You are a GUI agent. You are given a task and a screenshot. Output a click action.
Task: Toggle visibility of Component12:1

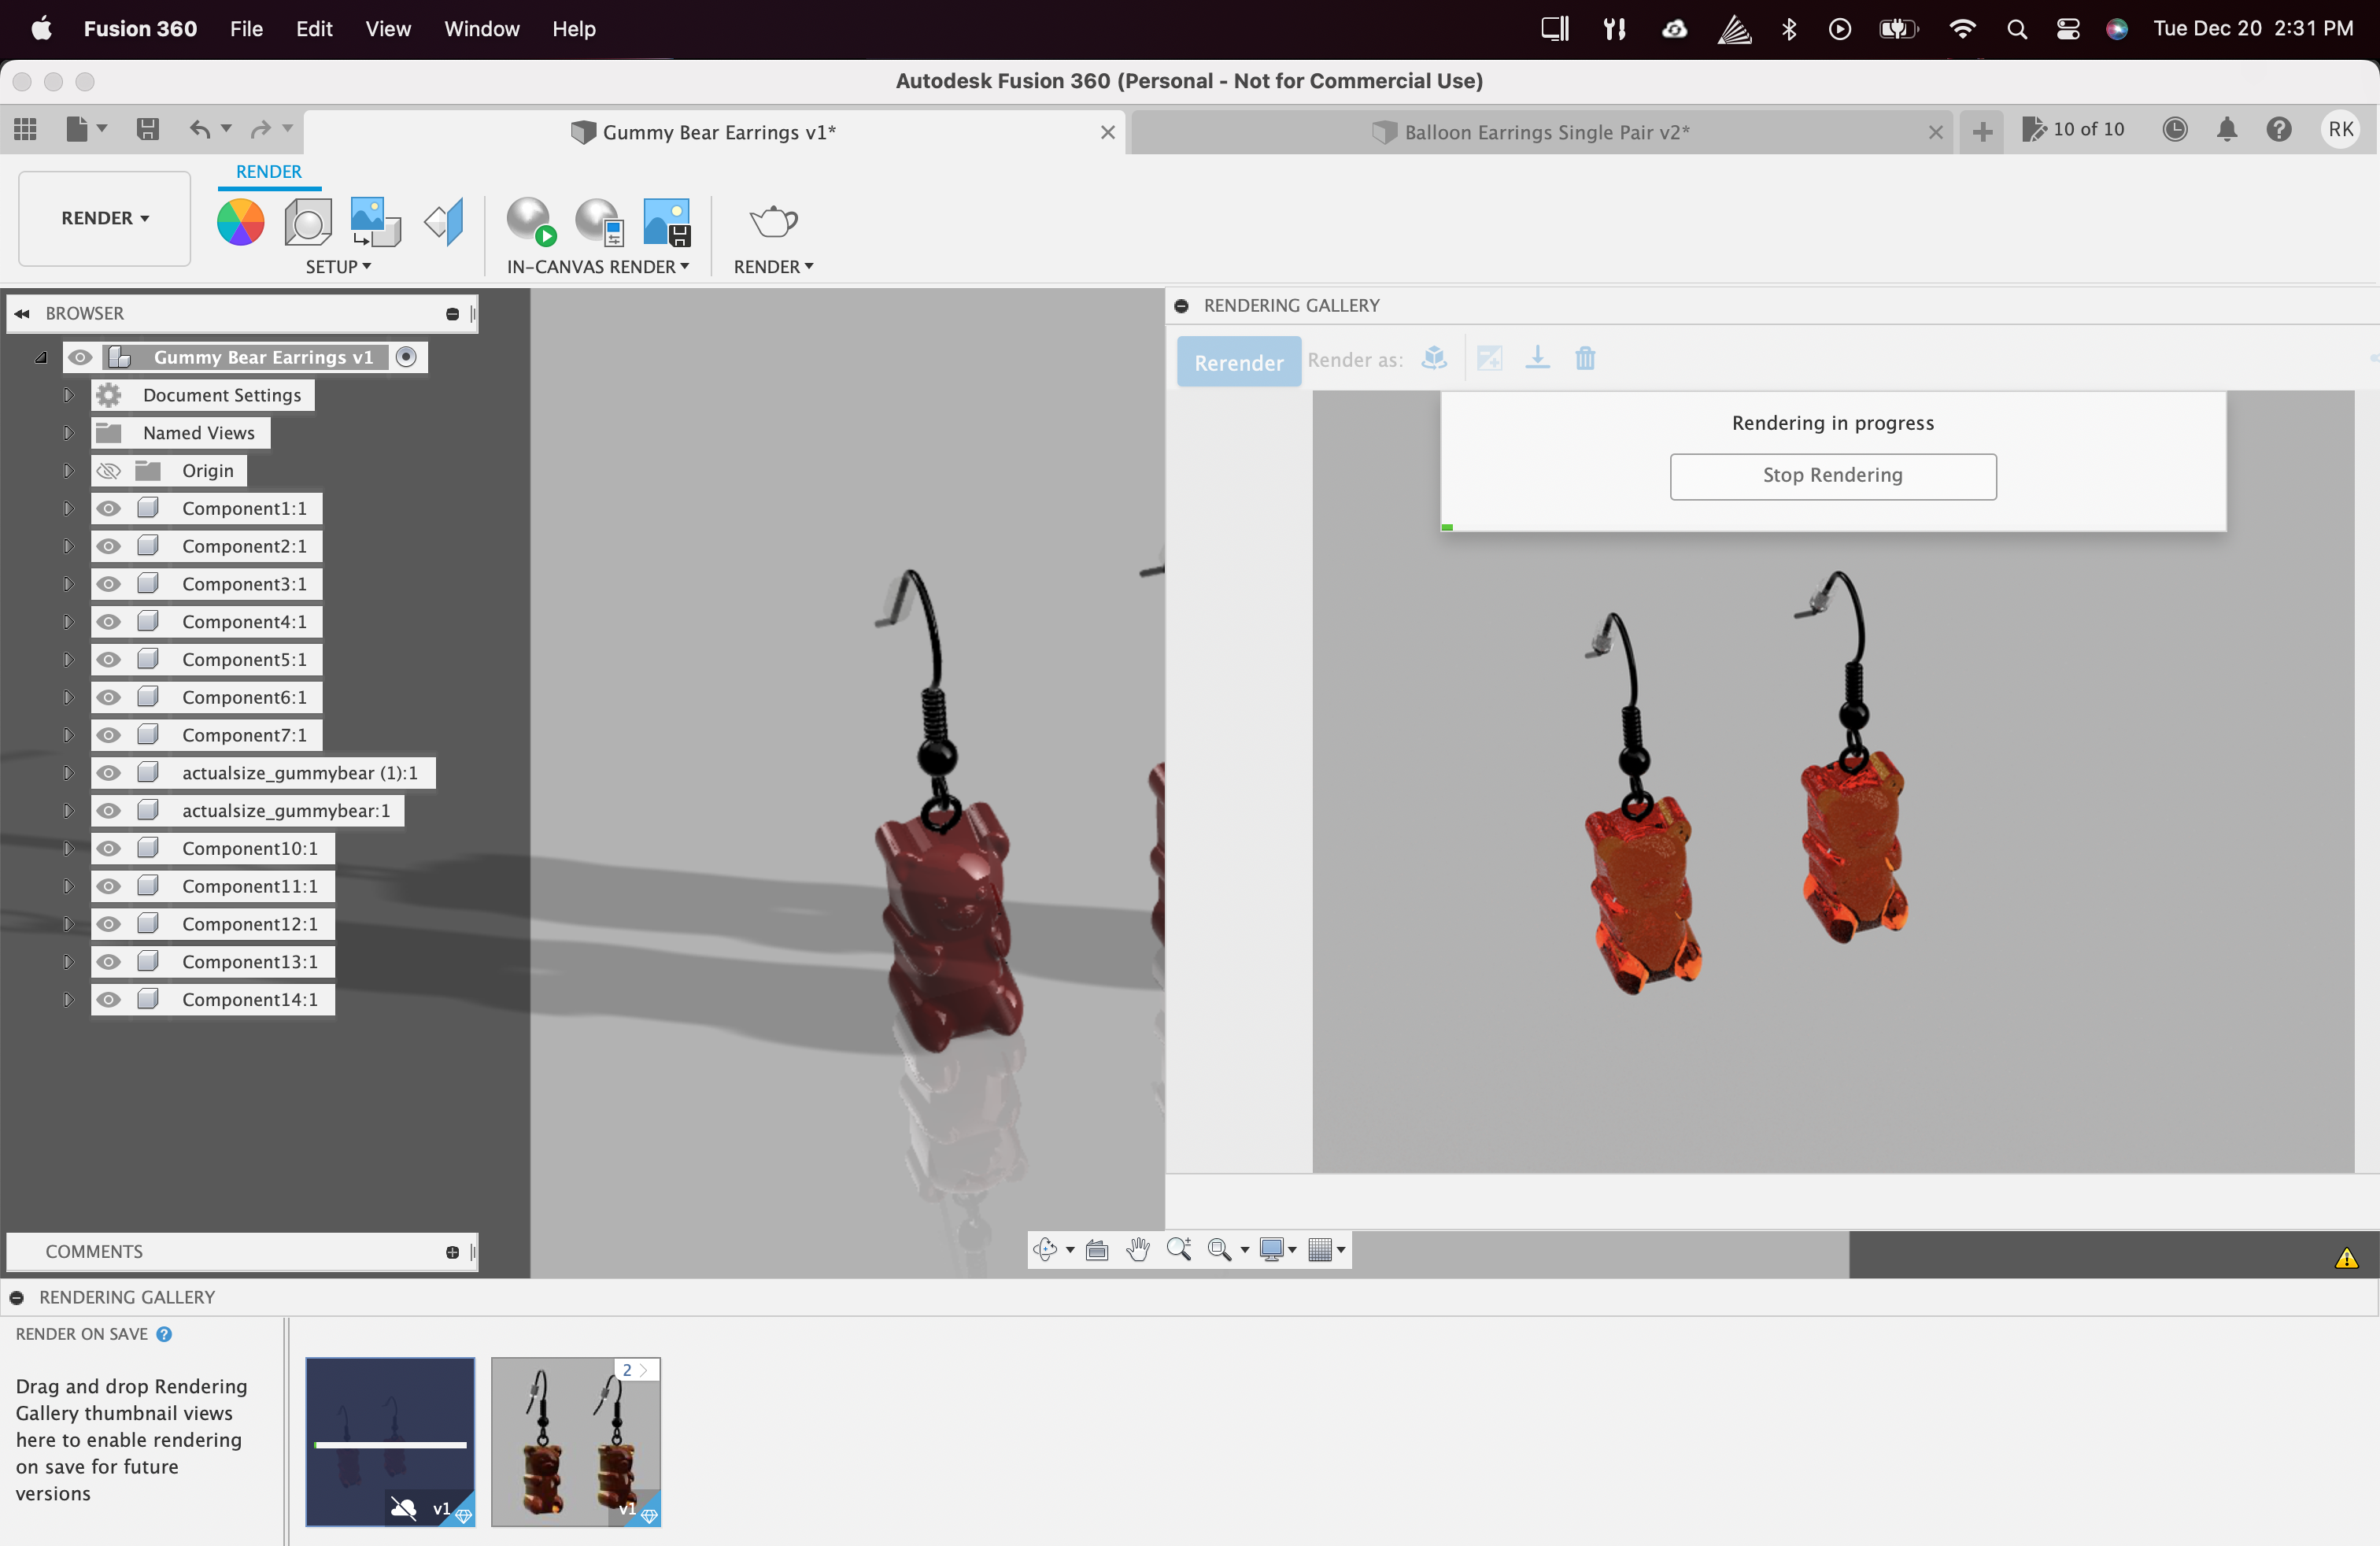coord(108,923)
